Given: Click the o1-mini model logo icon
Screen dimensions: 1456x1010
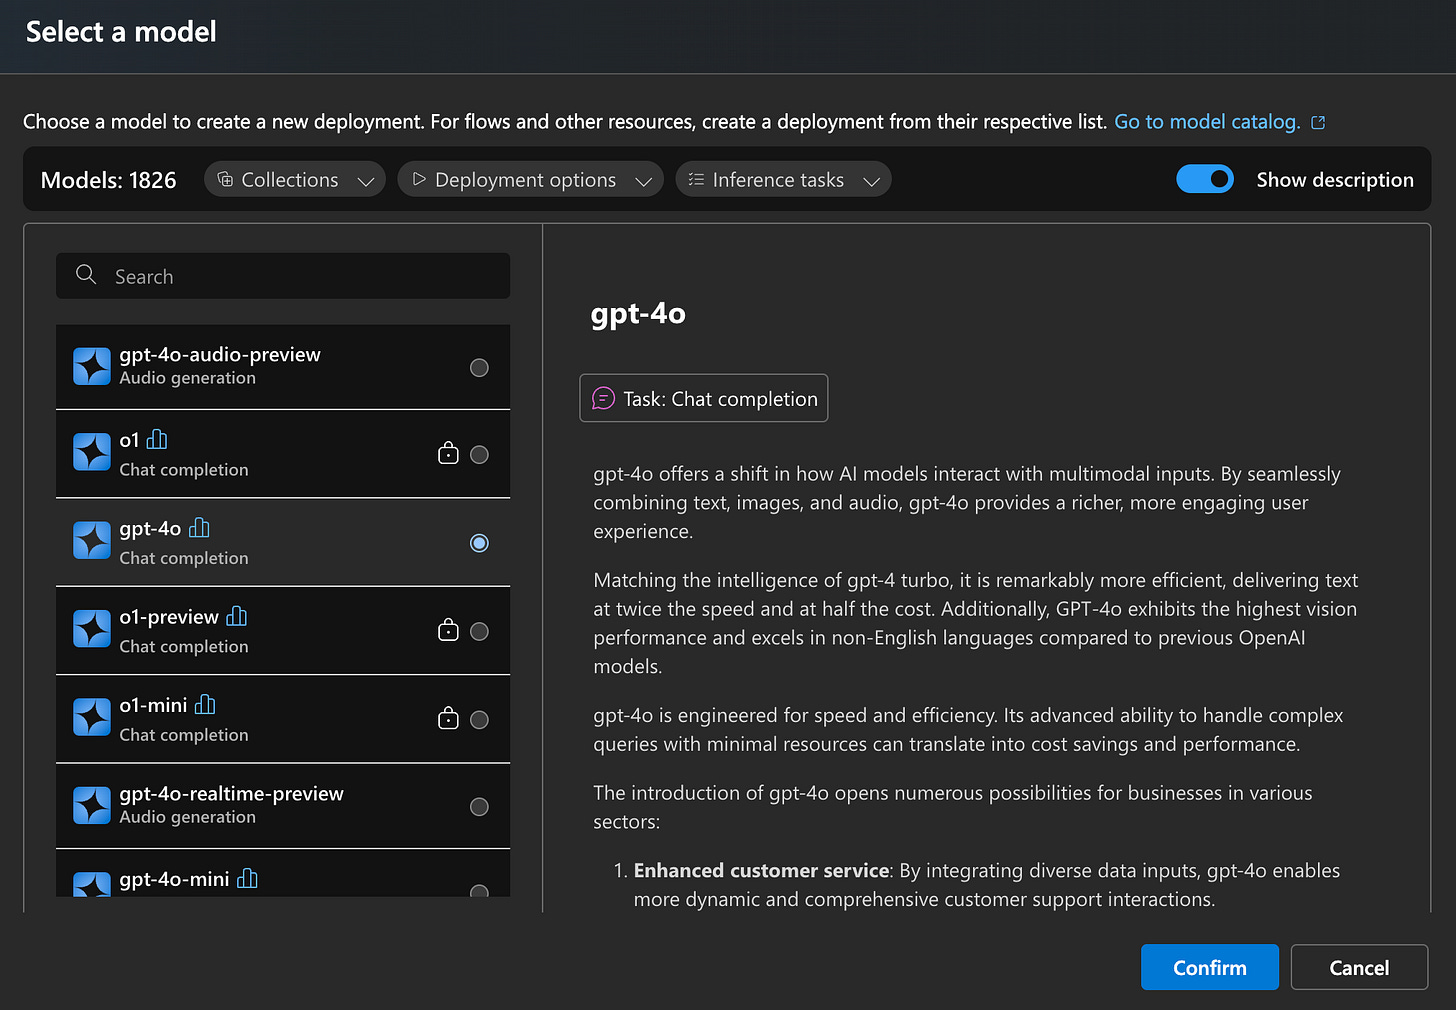Looking at the screenshot, I should 92,717.
